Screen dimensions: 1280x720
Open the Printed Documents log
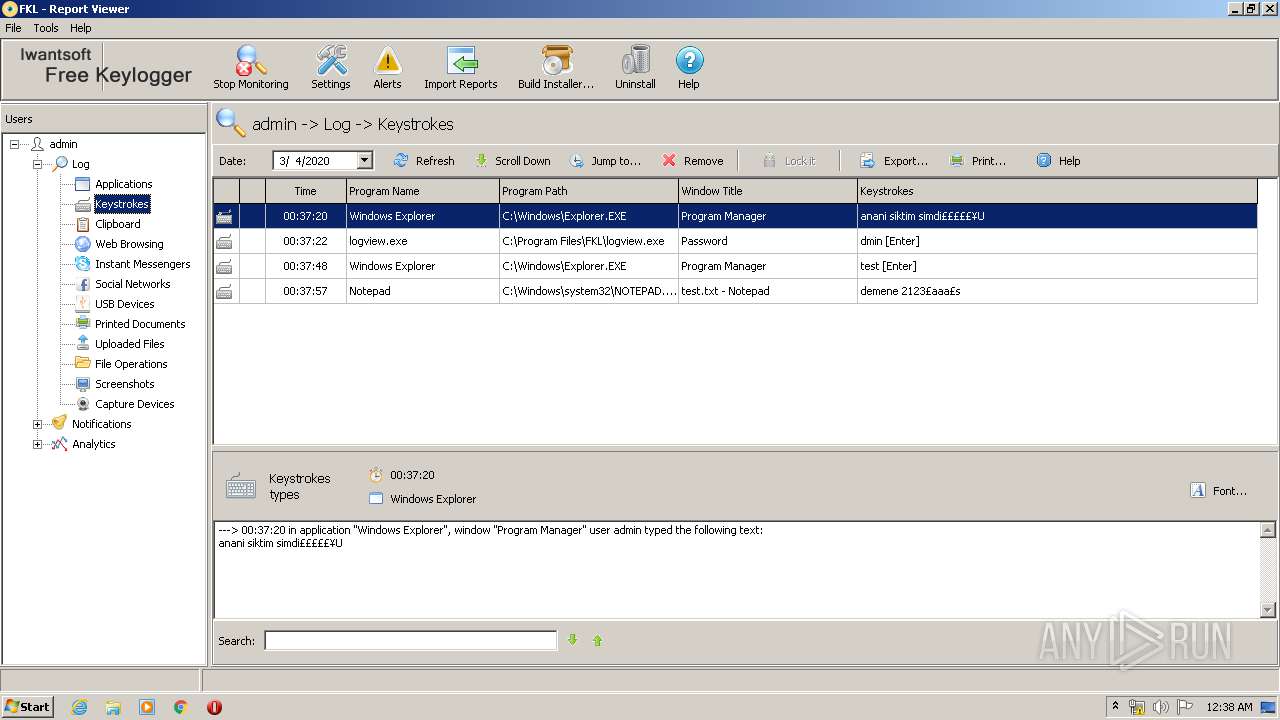pos(140,324)
